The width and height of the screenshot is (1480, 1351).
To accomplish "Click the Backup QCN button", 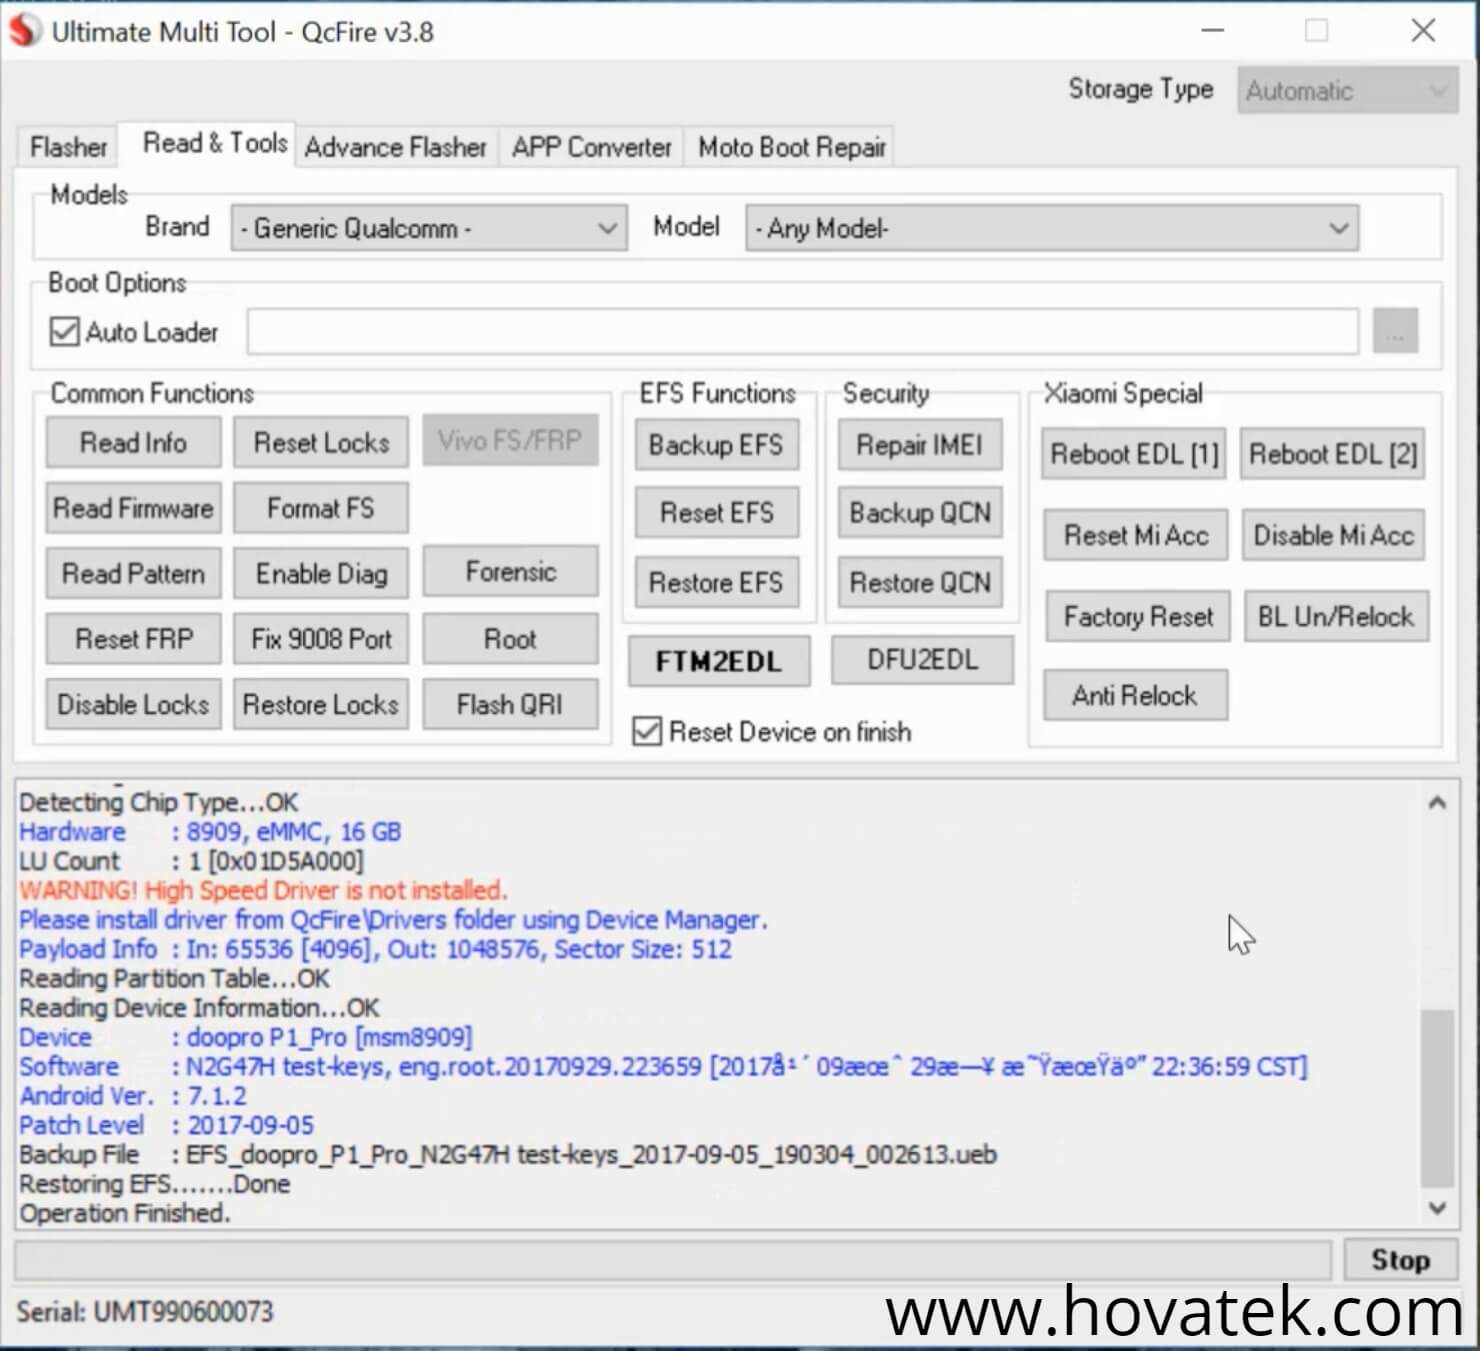I will [x=920, y=513].
